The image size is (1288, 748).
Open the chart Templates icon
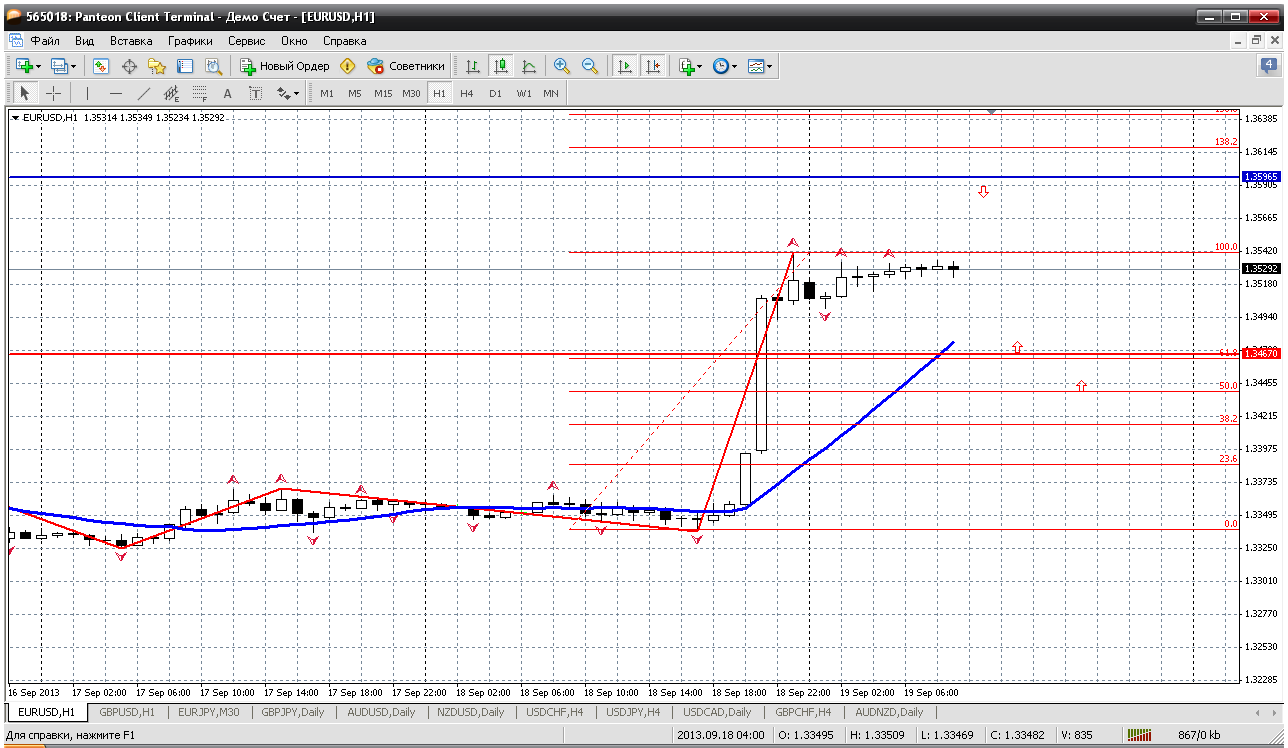pyautogui.click(x=755, y=66)
